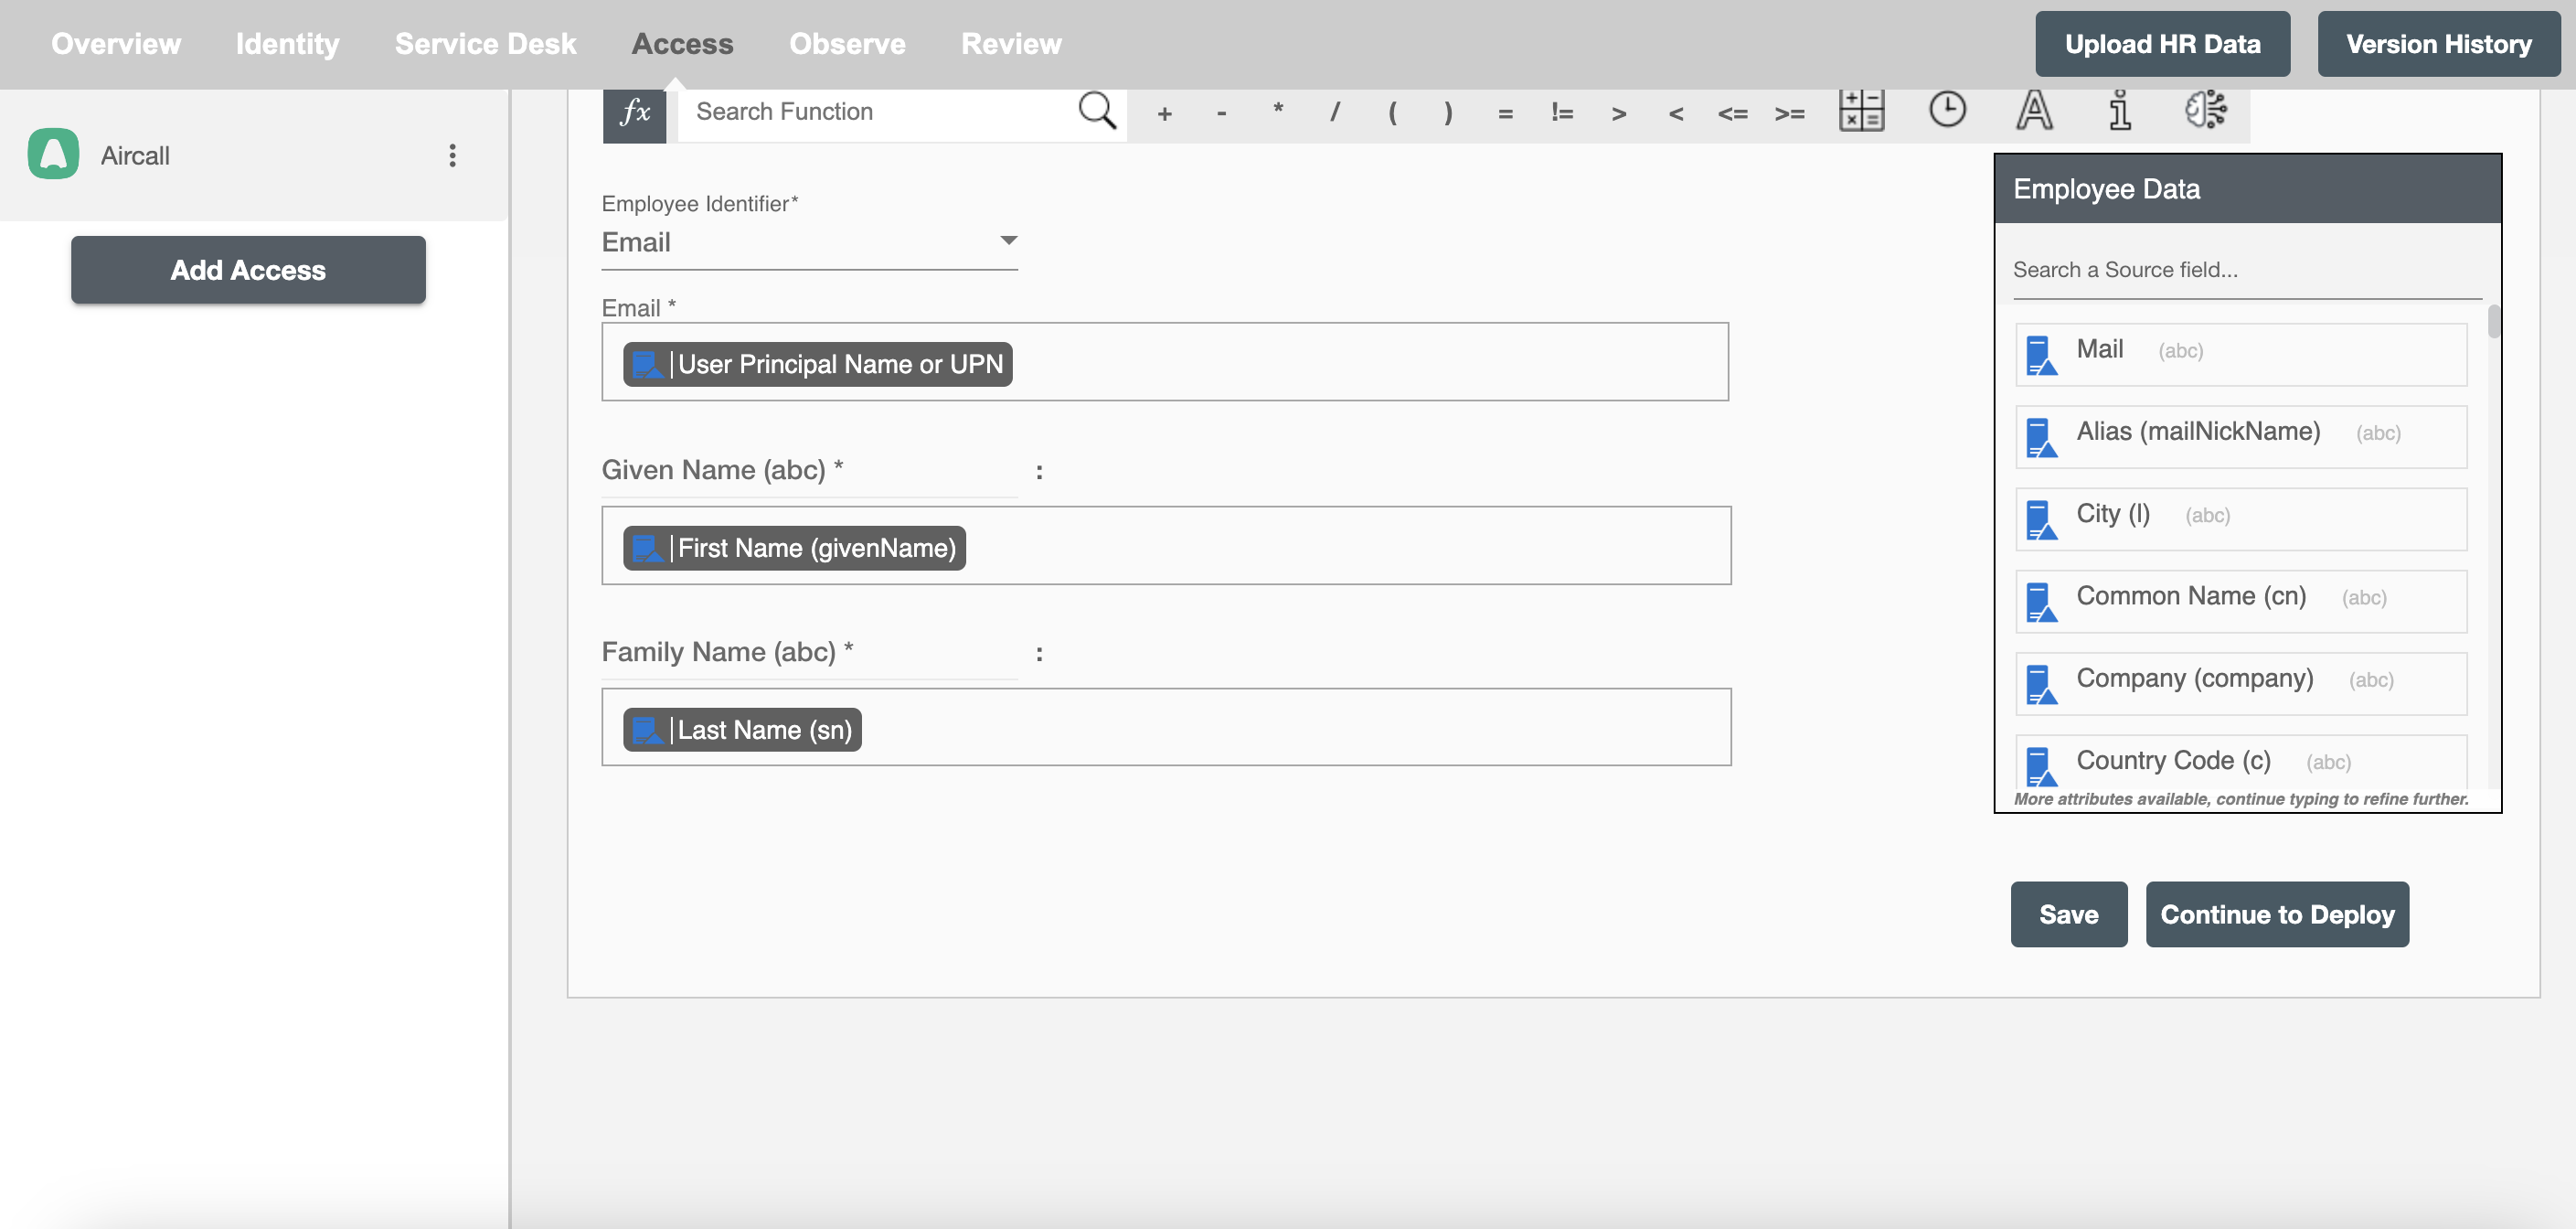The height and width of the screenshot is (1229, 2576).
Task: Click Save button
Action: pos(2069,914)
